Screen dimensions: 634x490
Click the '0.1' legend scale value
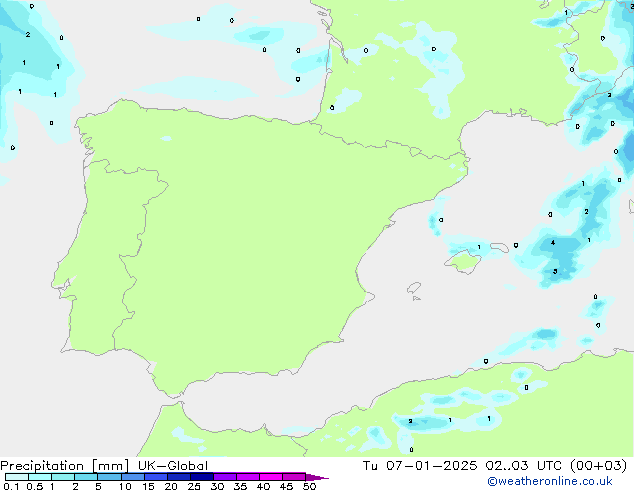[x=11, y=486]
